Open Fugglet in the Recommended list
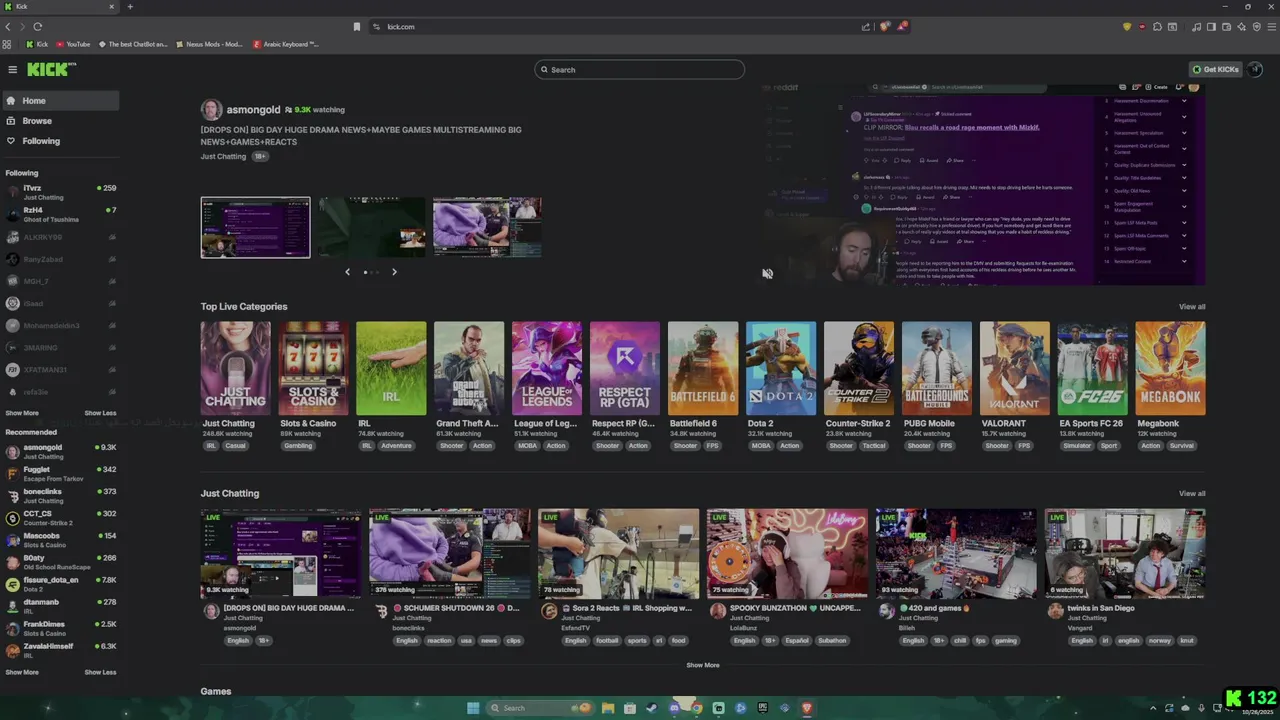 [60, 474]
